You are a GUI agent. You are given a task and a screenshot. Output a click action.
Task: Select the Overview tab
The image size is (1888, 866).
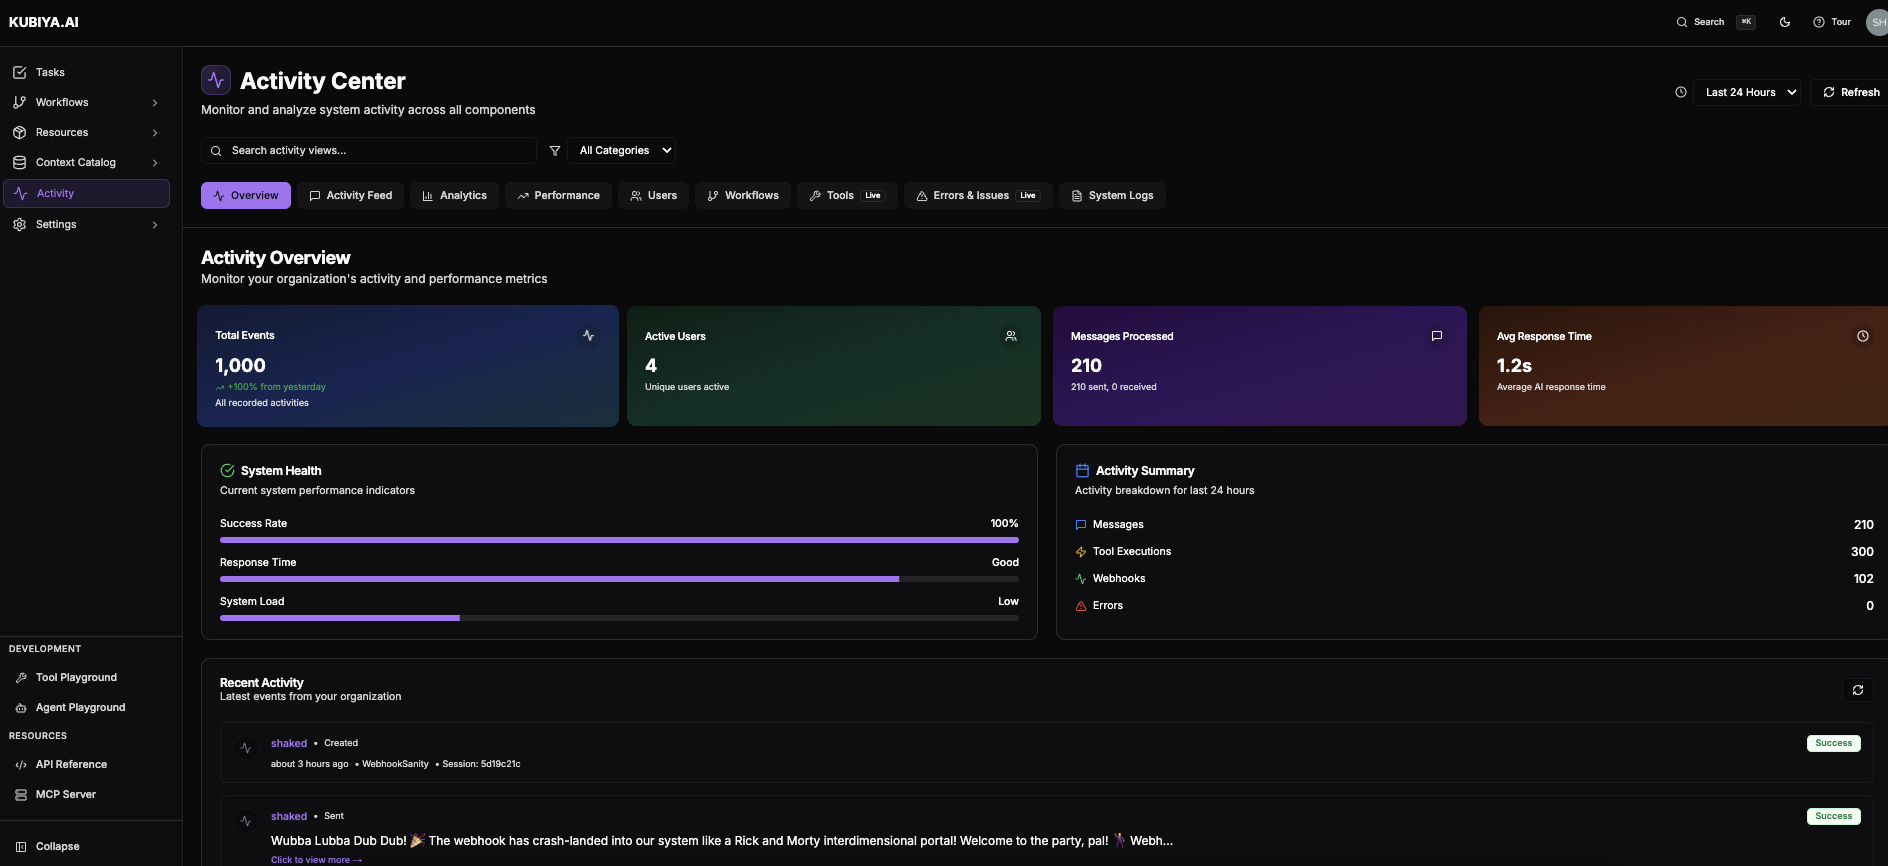pos(246,195)
